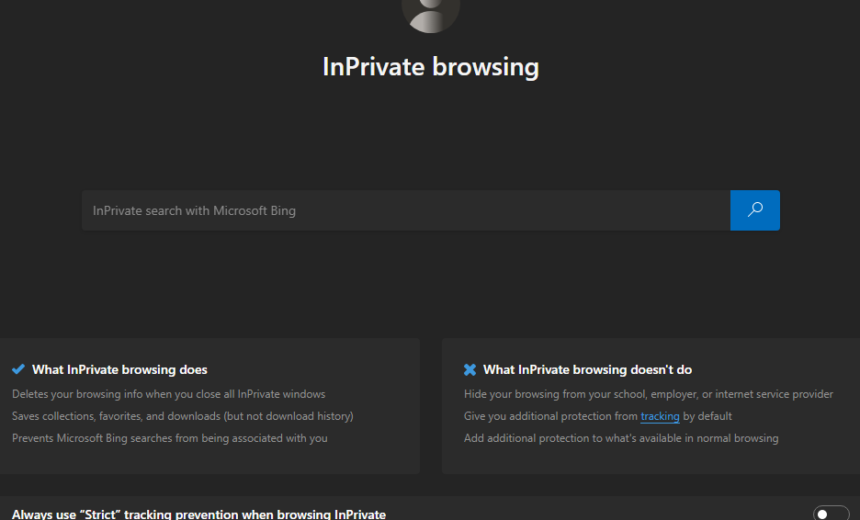This screenshot has height=520, width=860.
Task: Click the blue checkmark icon
Action: 18,369
